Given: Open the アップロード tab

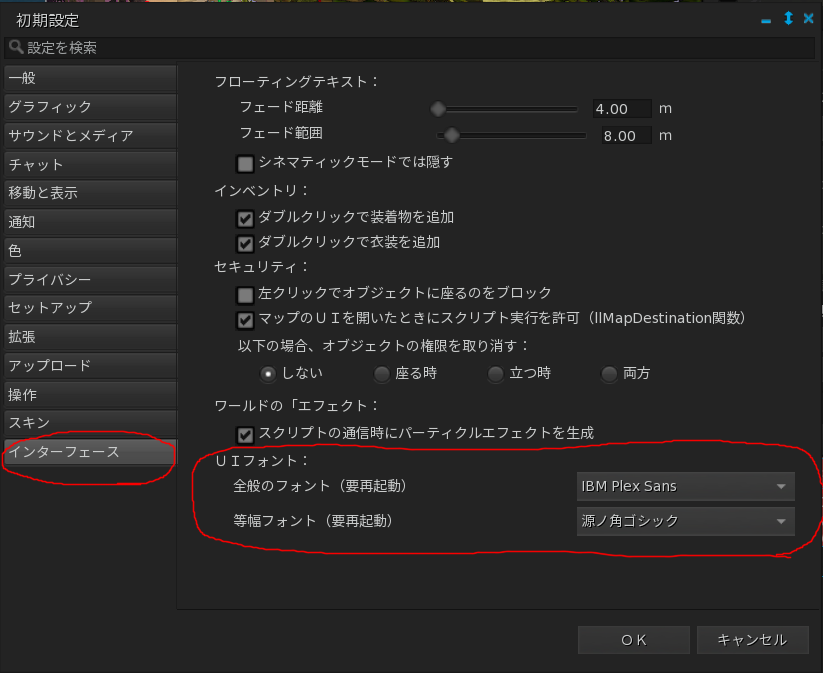Looking at the screenshot, I should pos(90,365).
